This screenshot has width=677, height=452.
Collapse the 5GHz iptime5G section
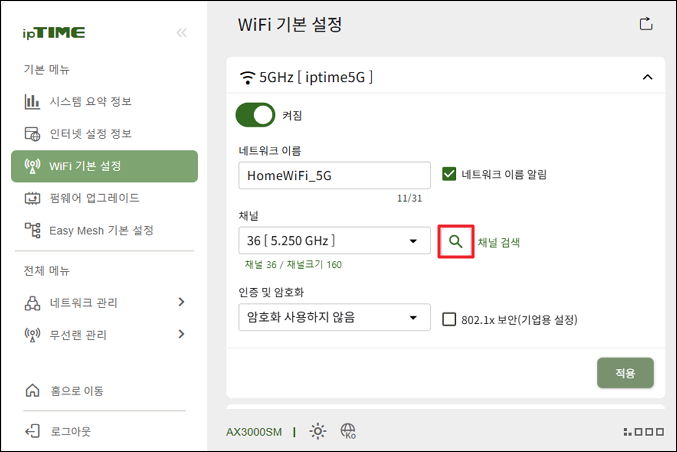[x=647, y=77]
